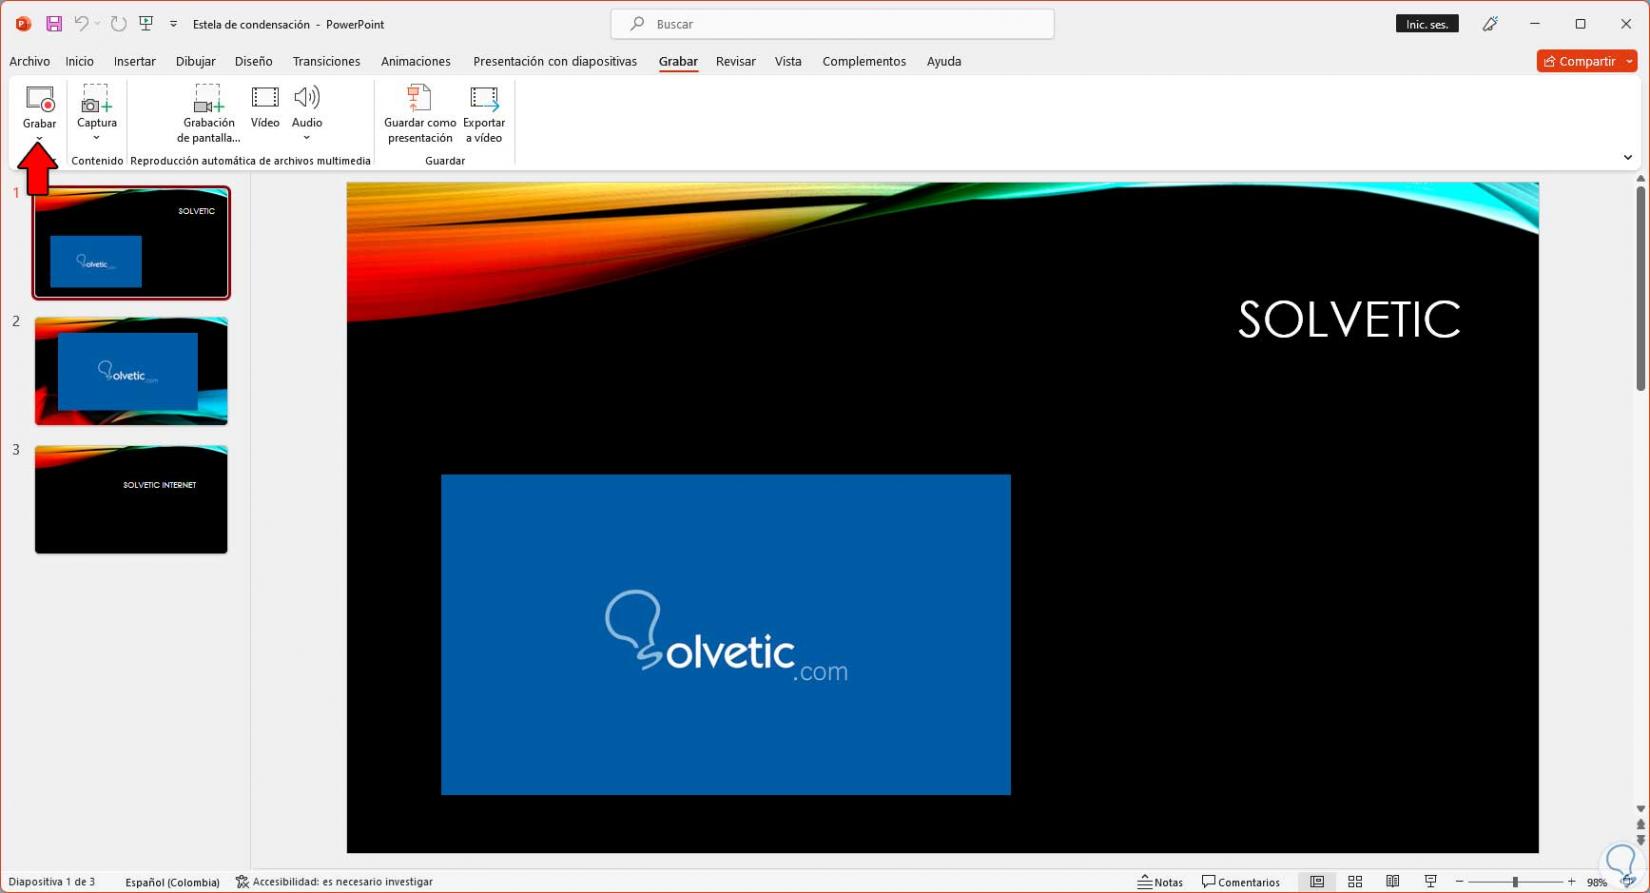Viewport: 1650px width, 893px height.
Task: Click the PowerPoint app logo icon
Action: [23, 24]
